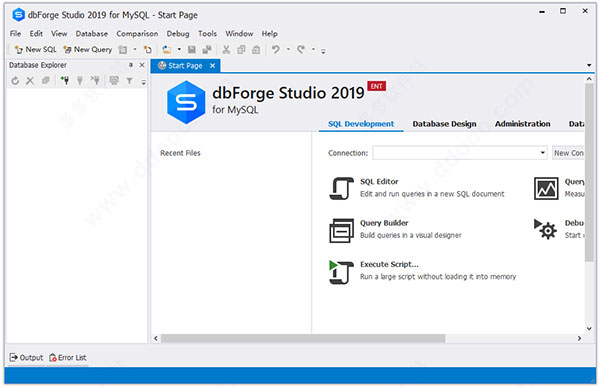The height and width of the screenshot is (387, 600).
Task: Open the View menu
Action: pyautogui.click(x=59, y=34)
